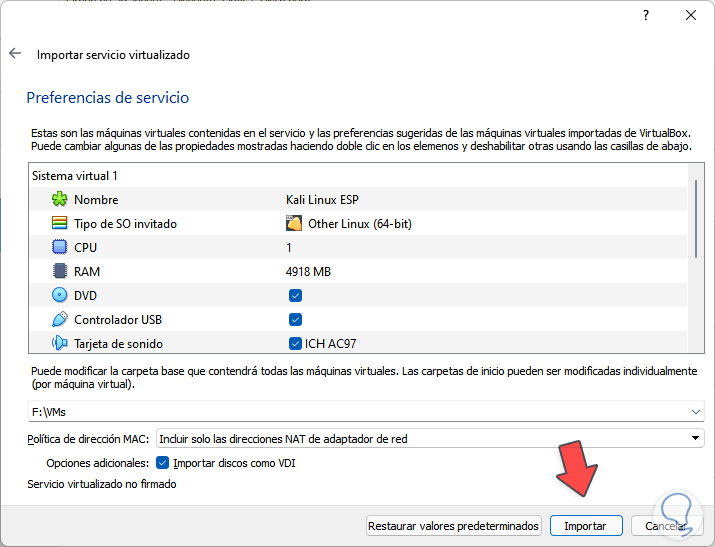This screenshot has width=715, height=547.
Task: Click the CPU chip icon
Action: [59, 247]
